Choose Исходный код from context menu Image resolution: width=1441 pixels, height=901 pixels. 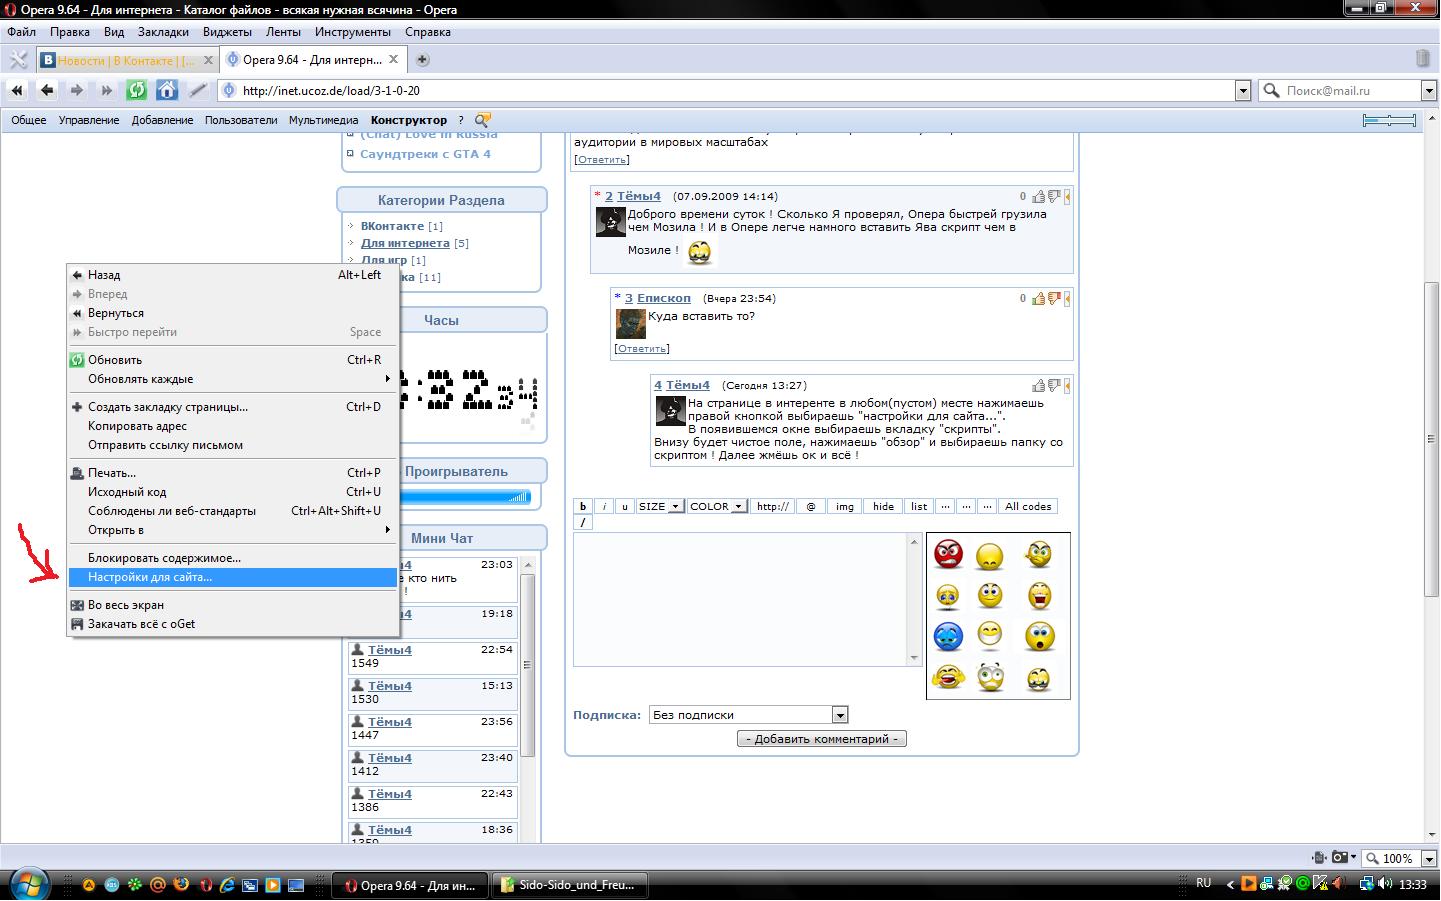(x=232, y=492)
